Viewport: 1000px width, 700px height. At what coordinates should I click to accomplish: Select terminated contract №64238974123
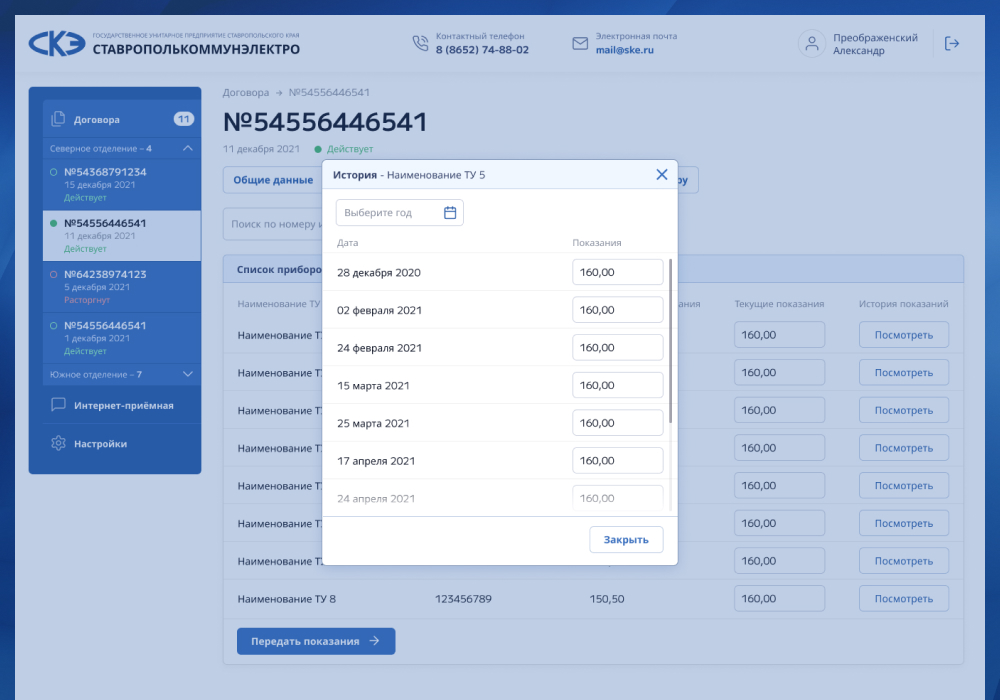122,287
